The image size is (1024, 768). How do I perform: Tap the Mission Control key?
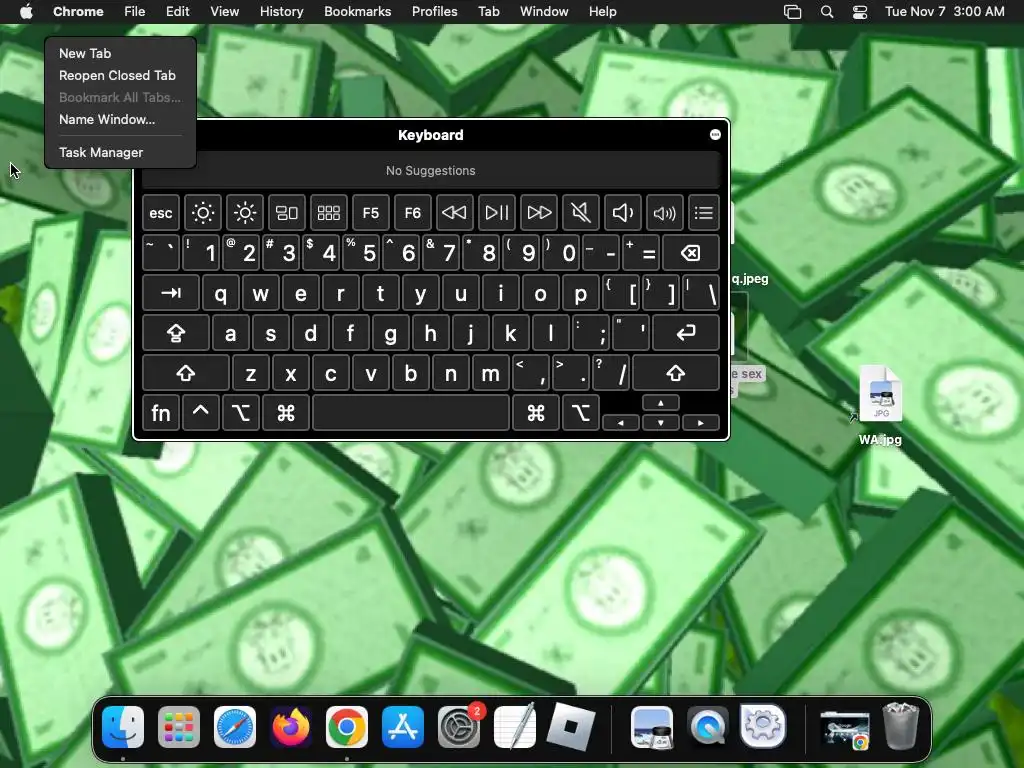pyautogui.click(x=287, y=213)
